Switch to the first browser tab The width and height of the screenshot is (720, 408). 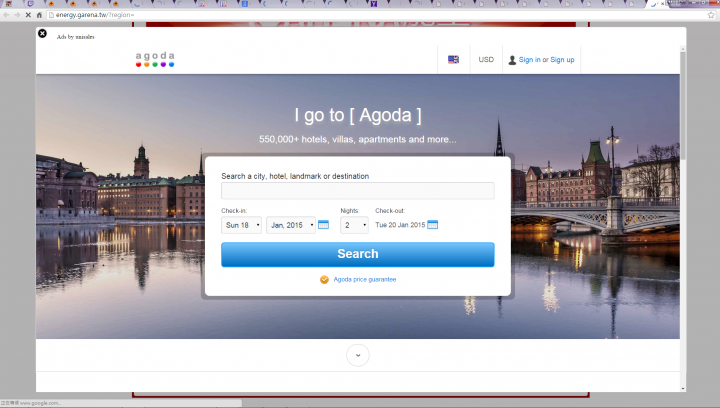tap(8, 4)
